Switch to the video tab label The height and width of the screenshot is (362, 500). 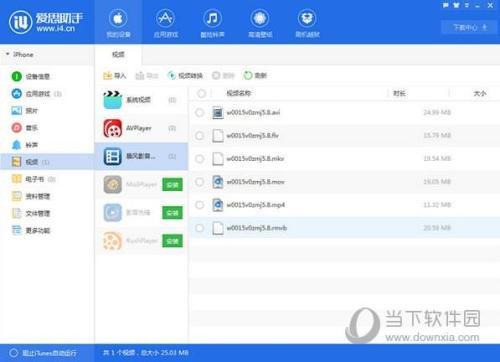[x=118, y=54]
